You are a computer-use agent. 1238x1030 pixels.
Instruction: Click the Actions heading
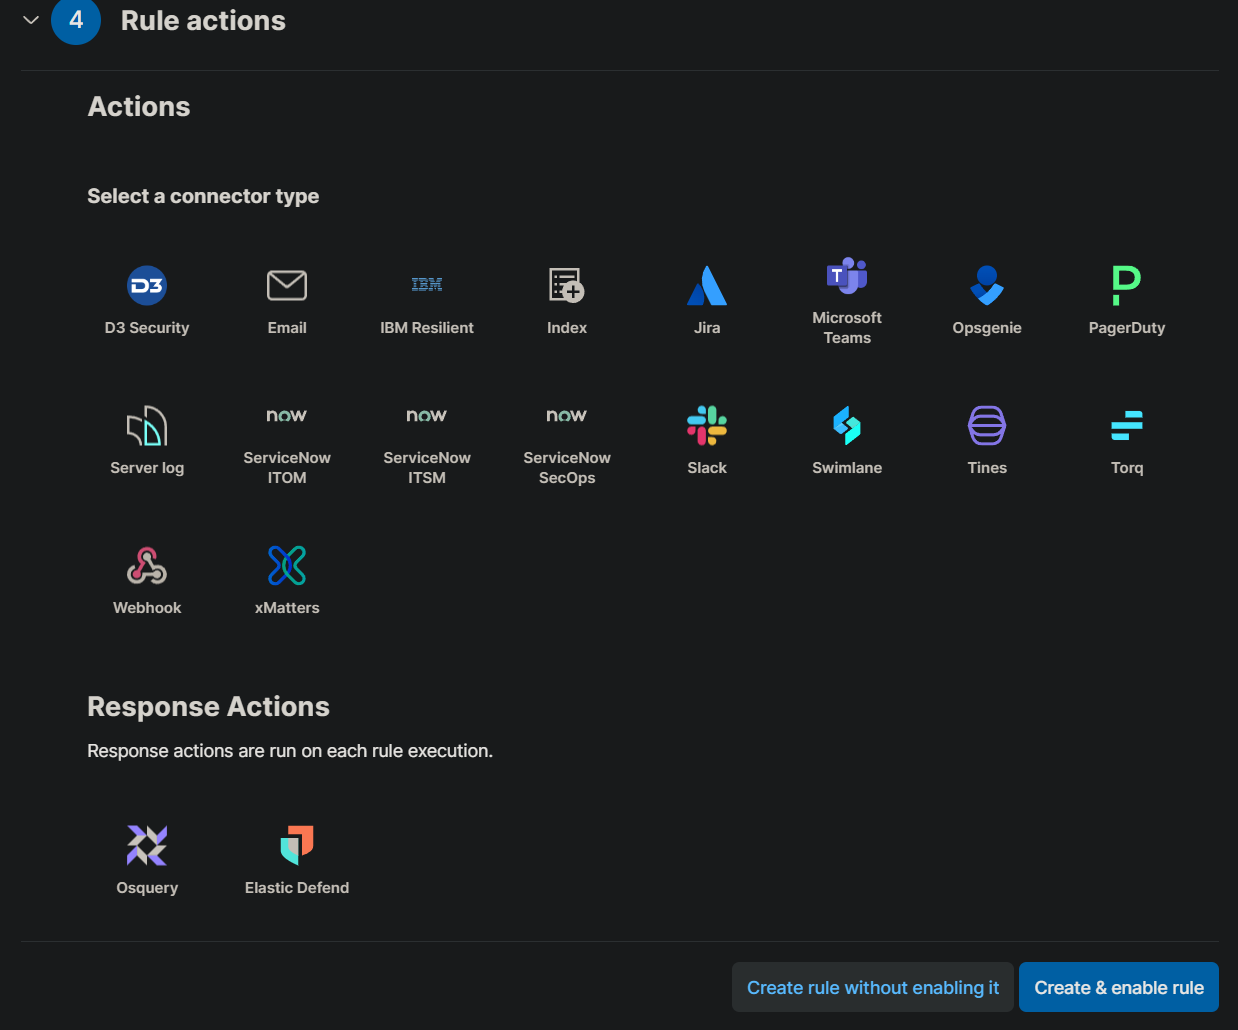click(139, 107)
